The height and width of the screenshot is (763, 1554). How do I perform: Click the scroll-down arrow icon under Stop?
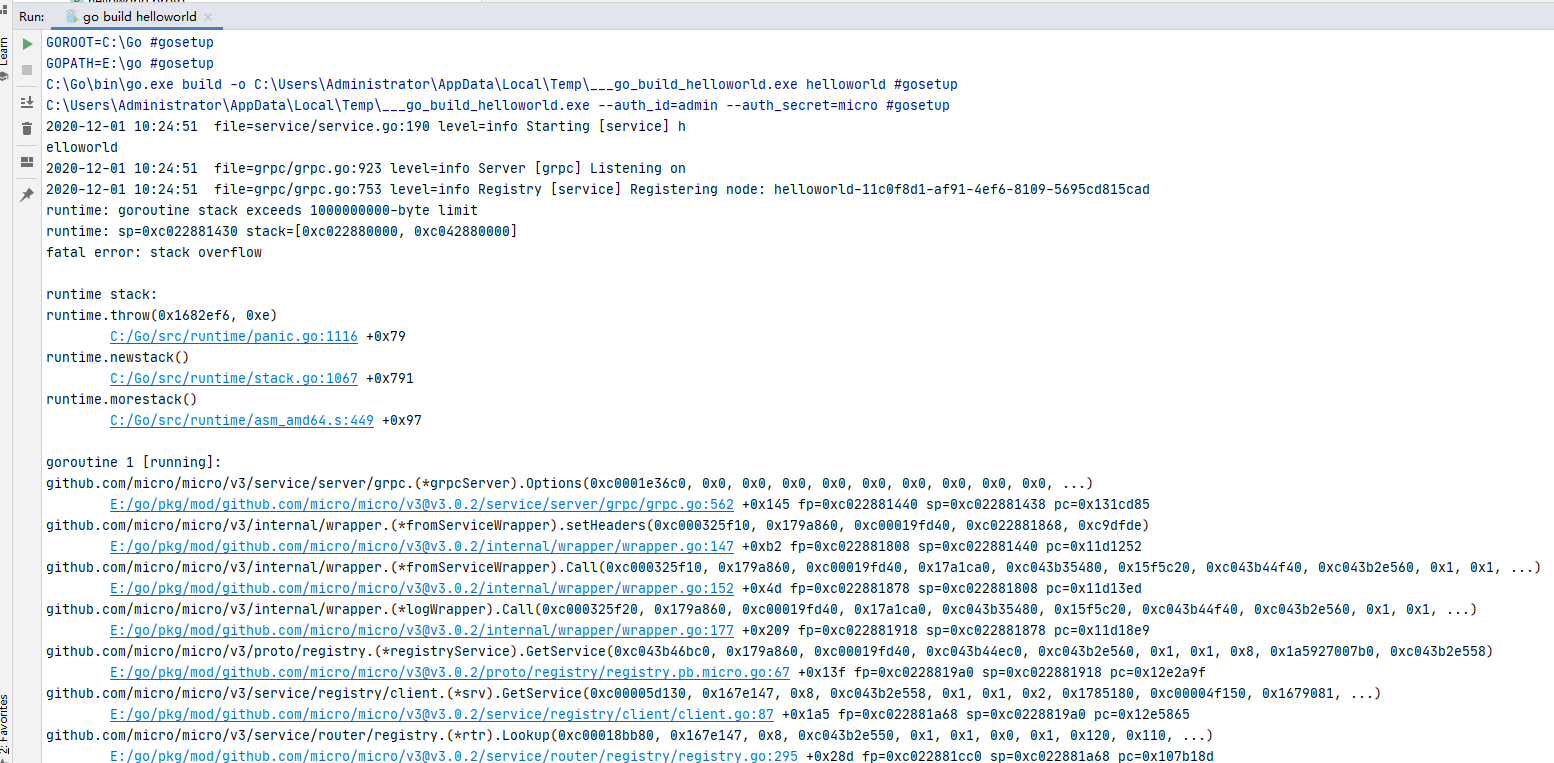coord(27,101)
